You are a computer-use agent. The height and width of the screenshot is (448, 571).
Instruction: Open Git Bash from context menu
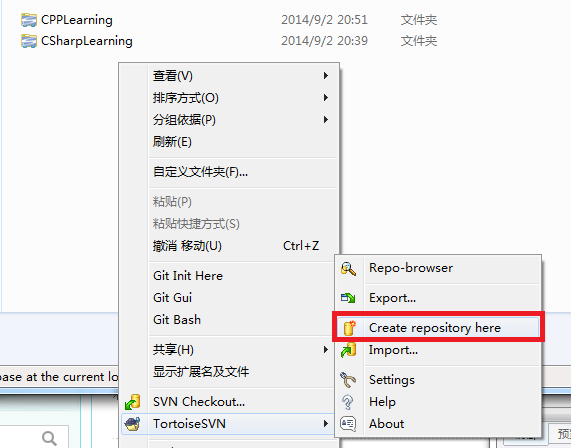click(177, 320)
